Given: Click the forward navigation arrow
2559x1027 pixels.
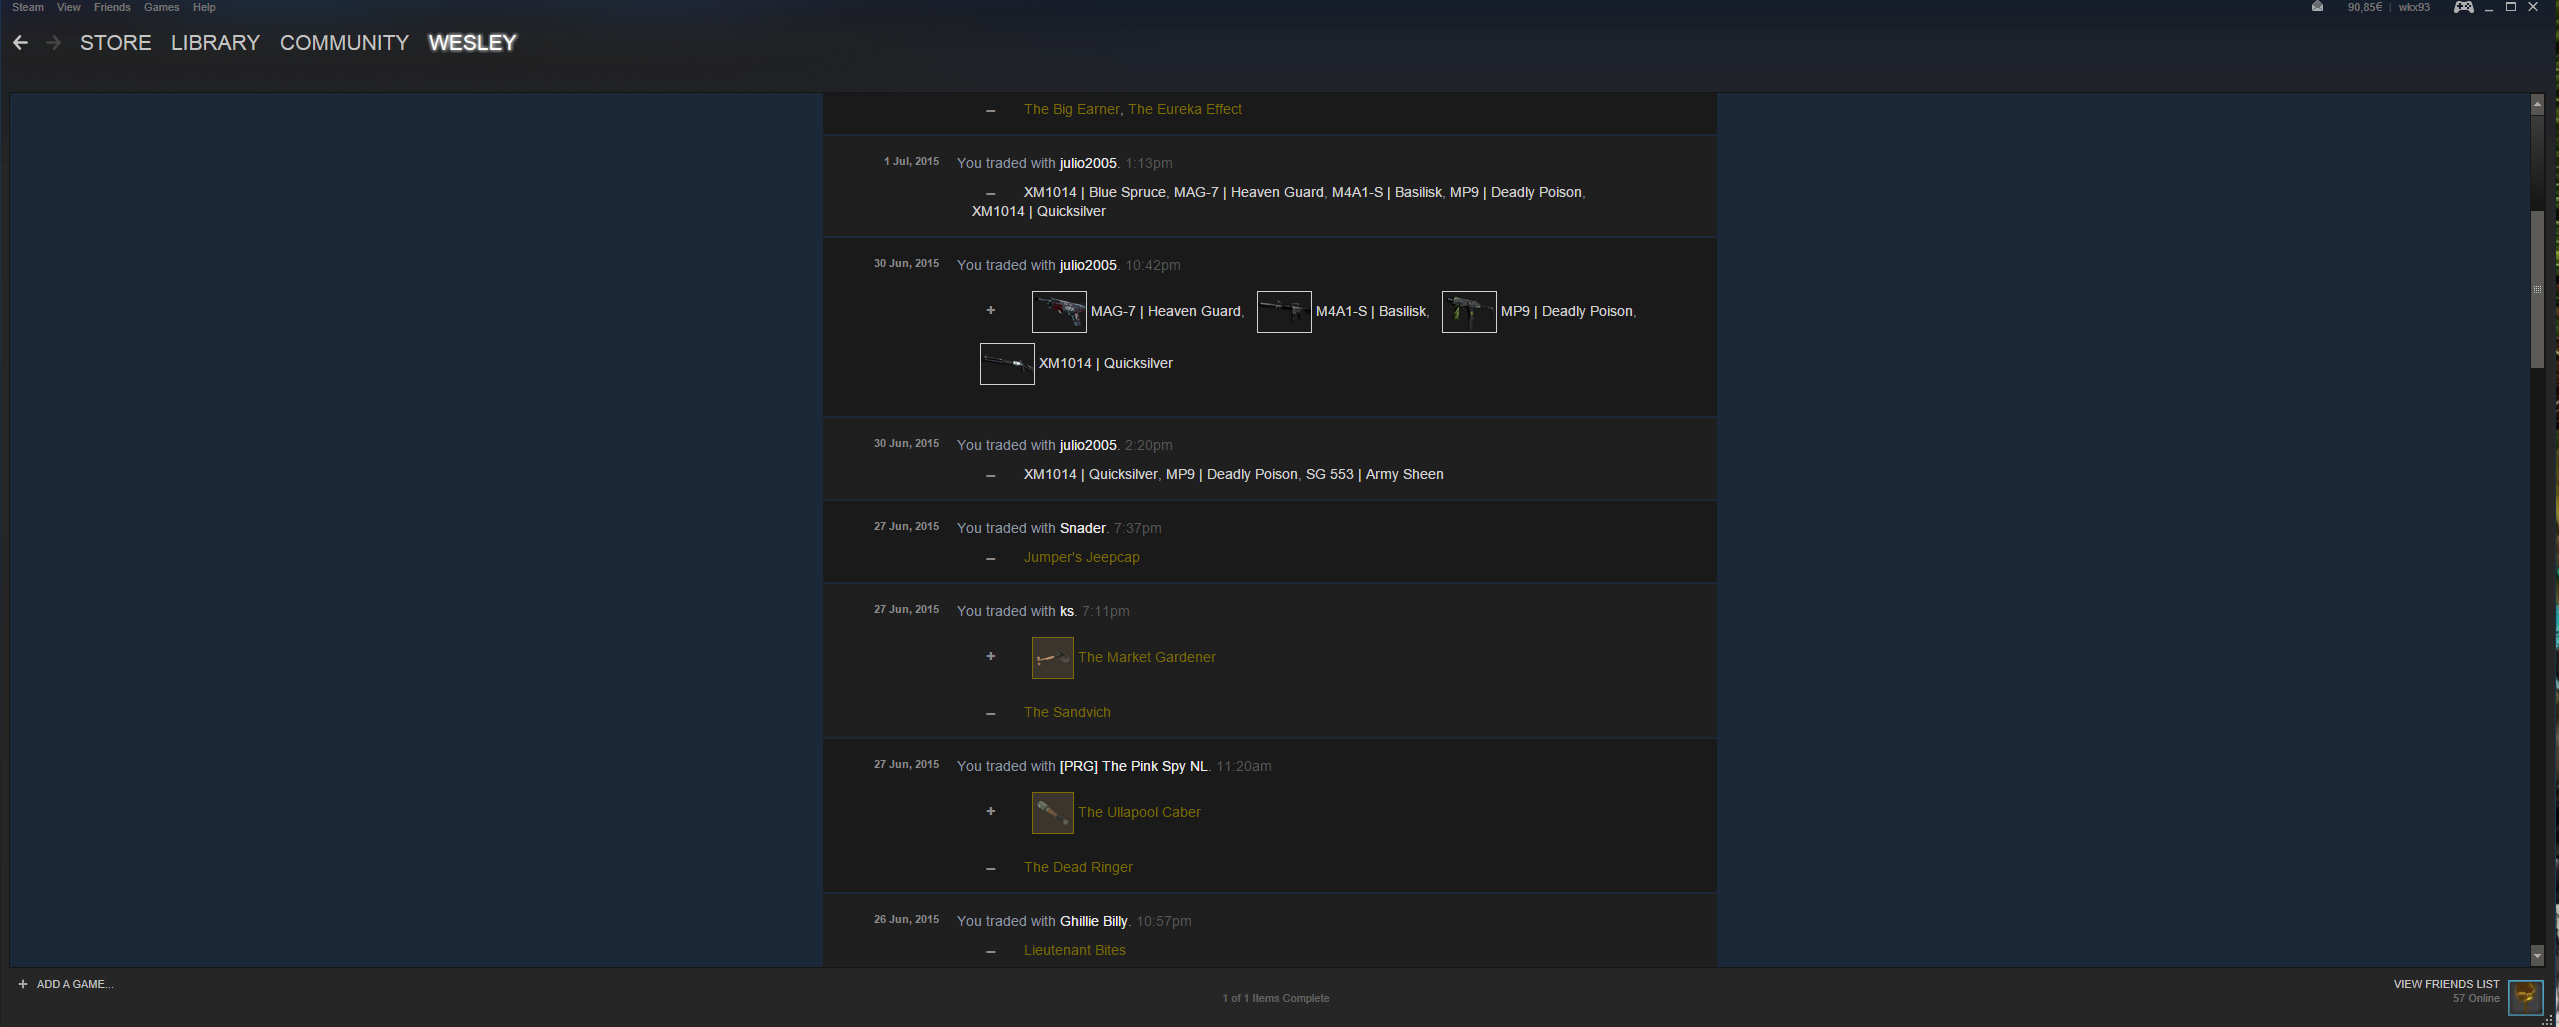Looking at the screenshot, I should click(54, 43).
